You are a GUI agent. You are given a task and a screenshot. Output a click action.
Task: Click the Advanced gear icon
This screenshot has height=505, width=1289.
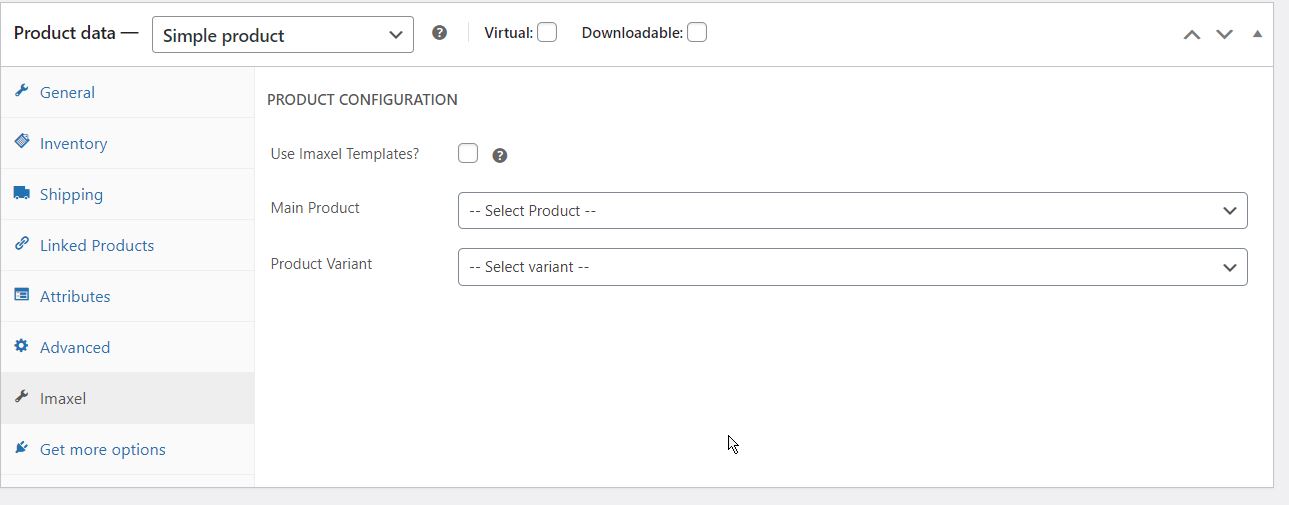click(22, 346)
